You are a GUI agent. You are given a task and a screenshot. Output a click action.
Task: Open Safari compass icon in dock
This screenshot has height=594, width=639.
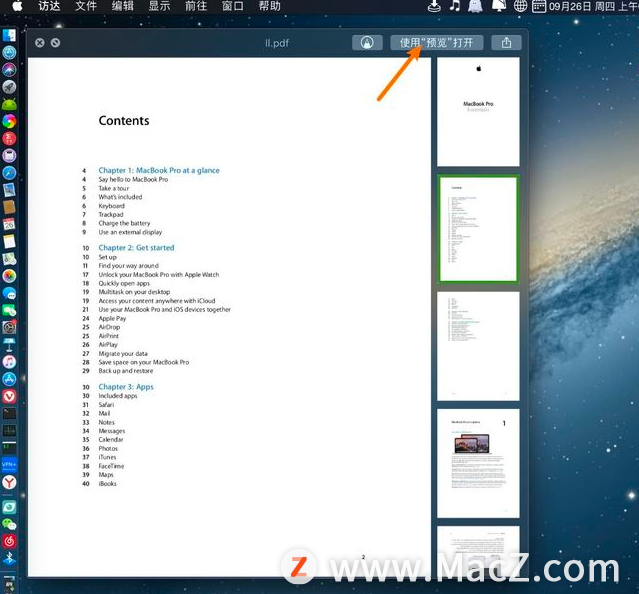(x=9, y=173)
